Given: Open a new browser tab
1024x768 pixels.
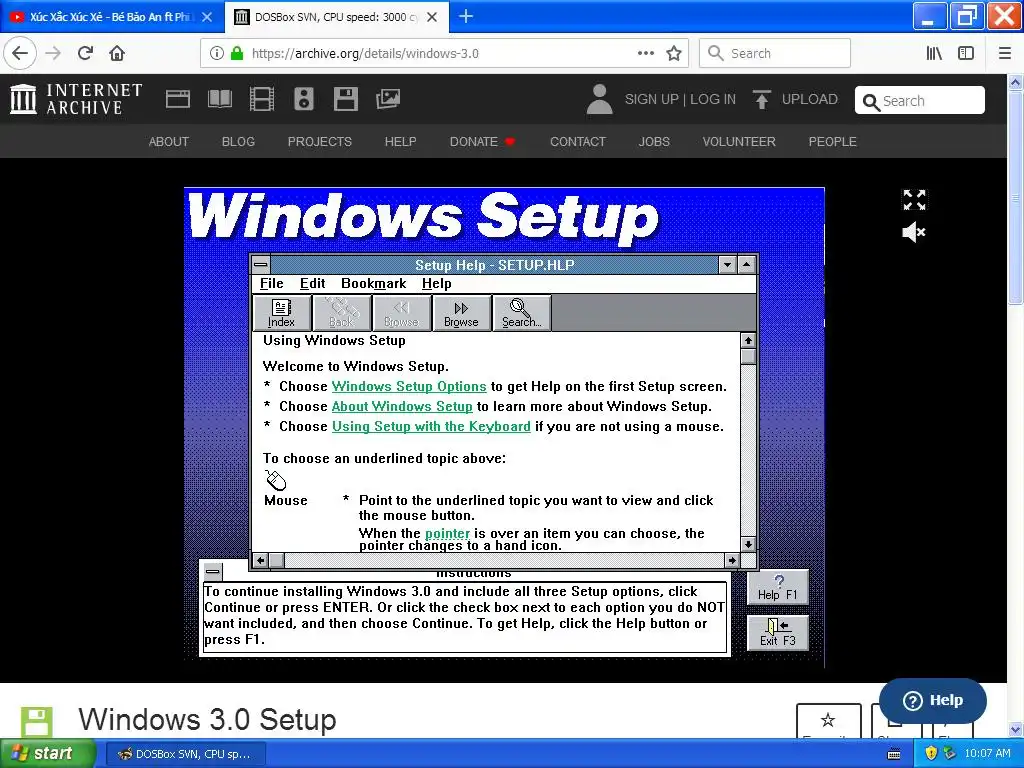Looking at the screenshot, I should pyautogui.click(x=466, y=16).
